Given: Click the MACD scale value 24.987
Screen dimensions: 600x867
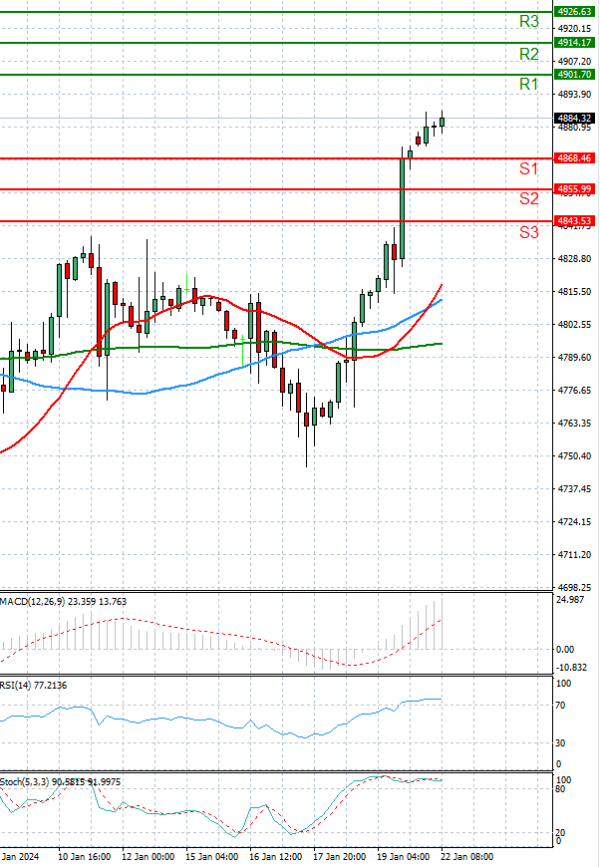Looking at the screenshot, I should coord(570,600).
